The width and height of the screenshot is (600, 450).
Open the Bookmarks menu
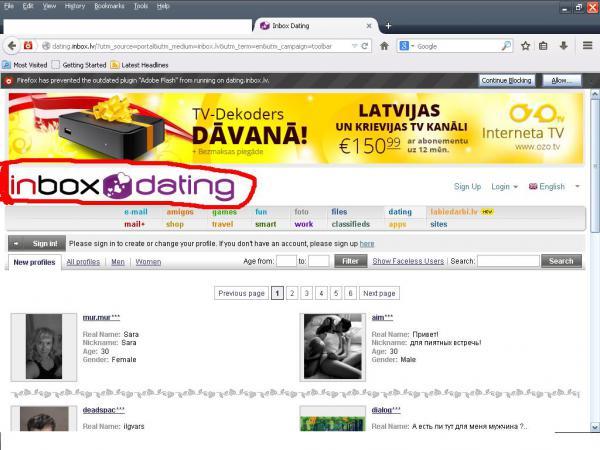click(x=109, y=6)
